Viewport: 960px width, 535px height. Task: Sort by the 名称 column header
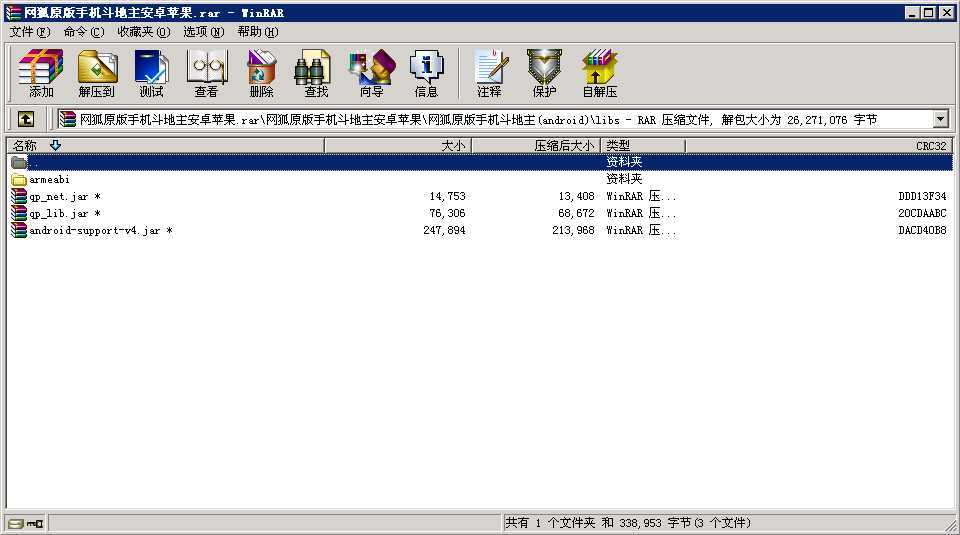pyautogui.click(x=25, y=146)
